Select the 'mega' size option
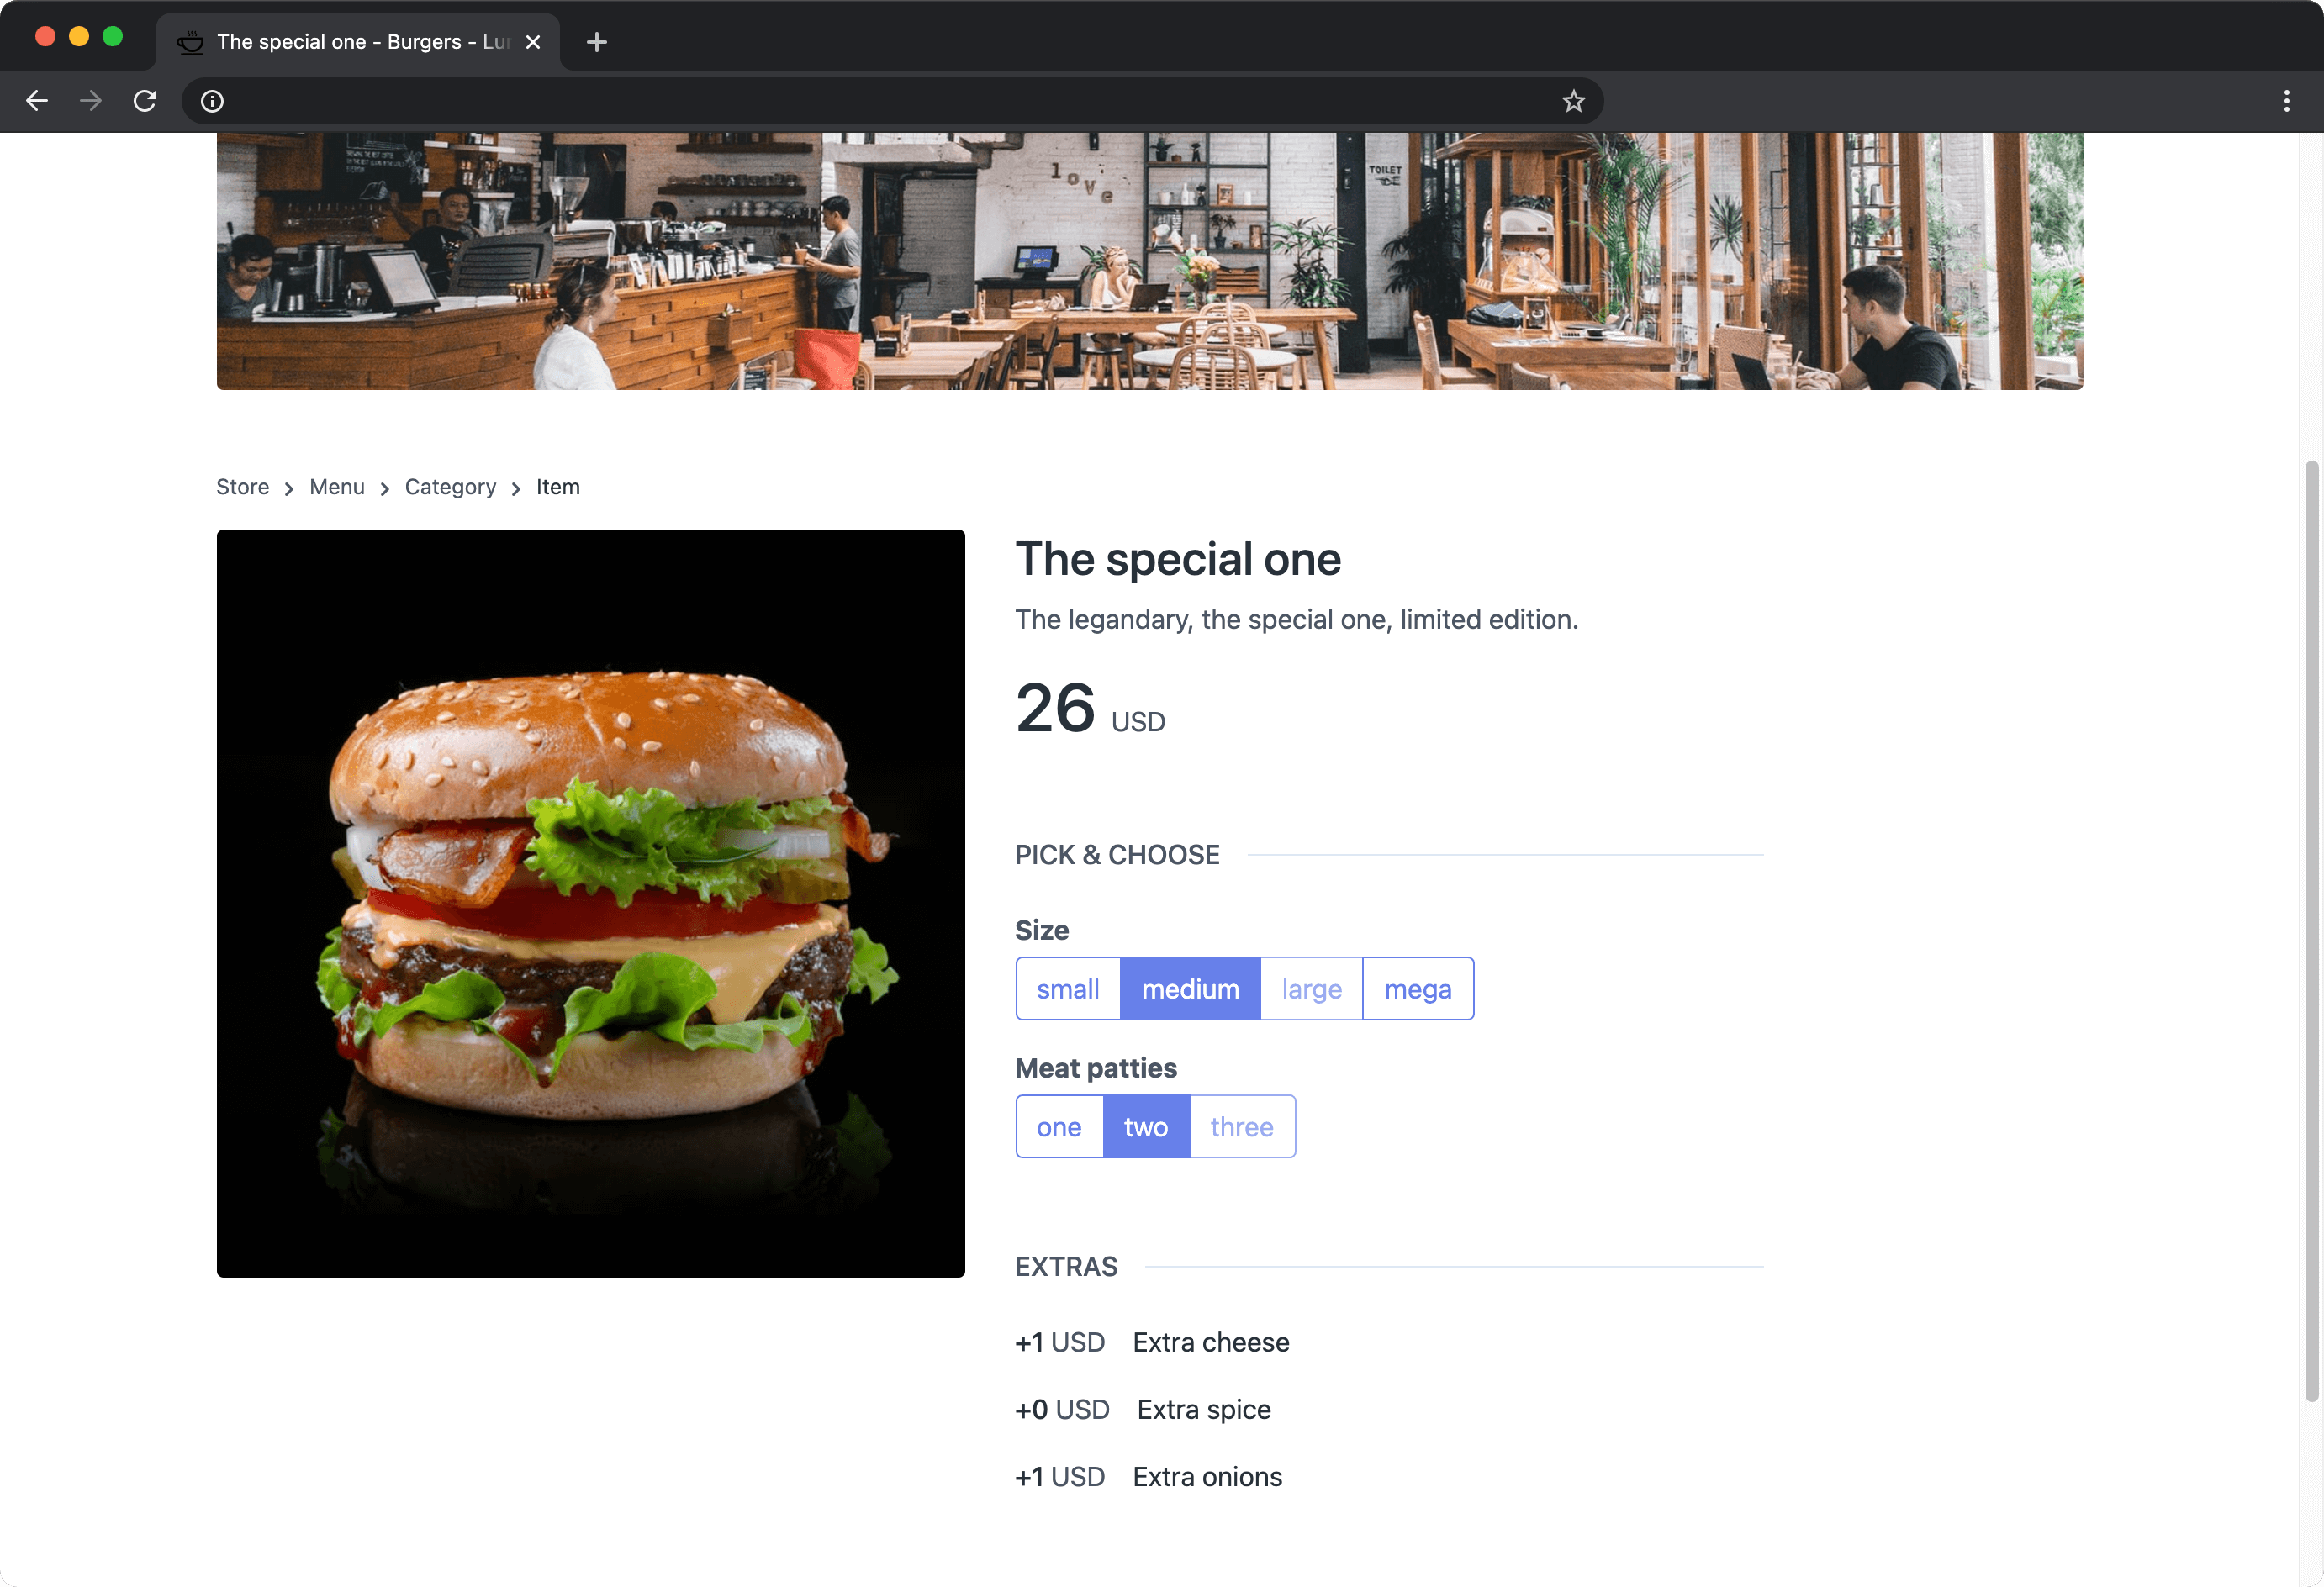 pos(1418,989)
